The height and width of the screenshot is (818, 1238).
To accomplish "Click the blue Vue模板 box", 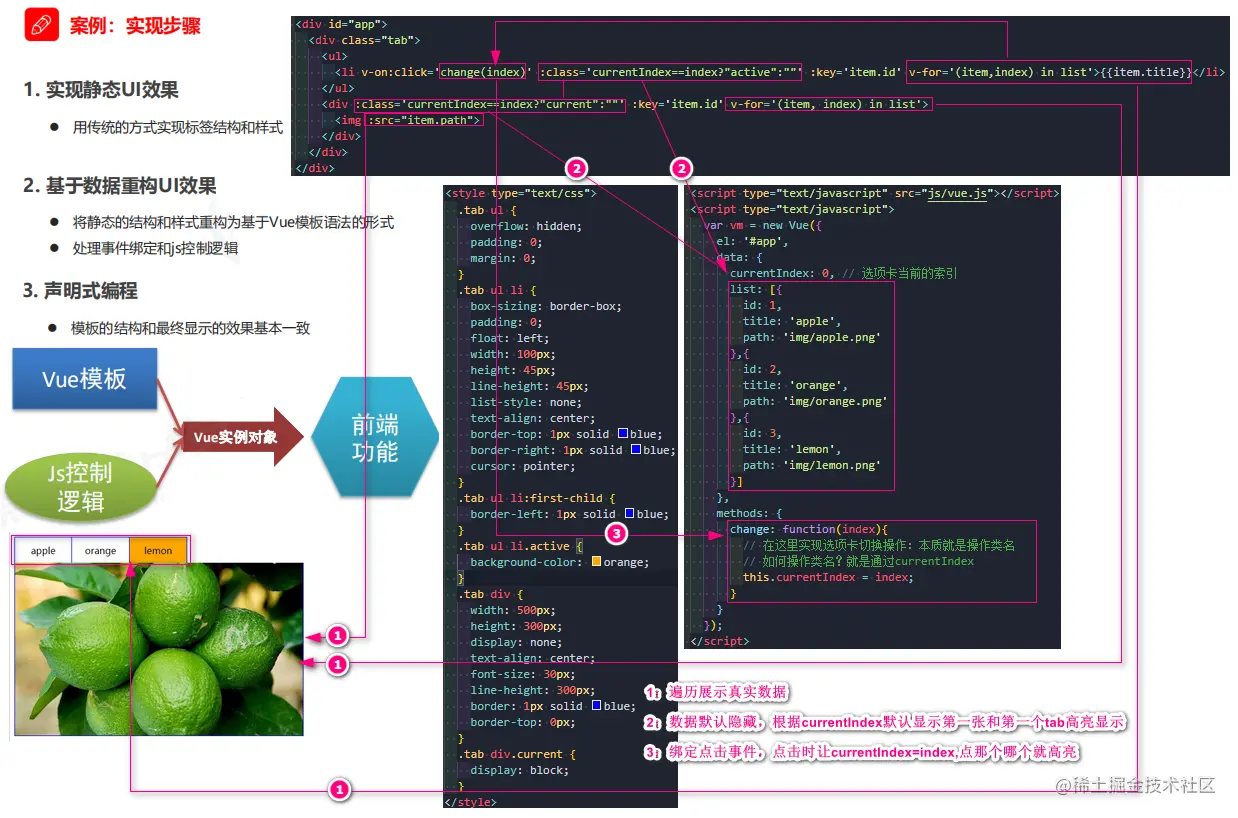I will coord(85,379).
